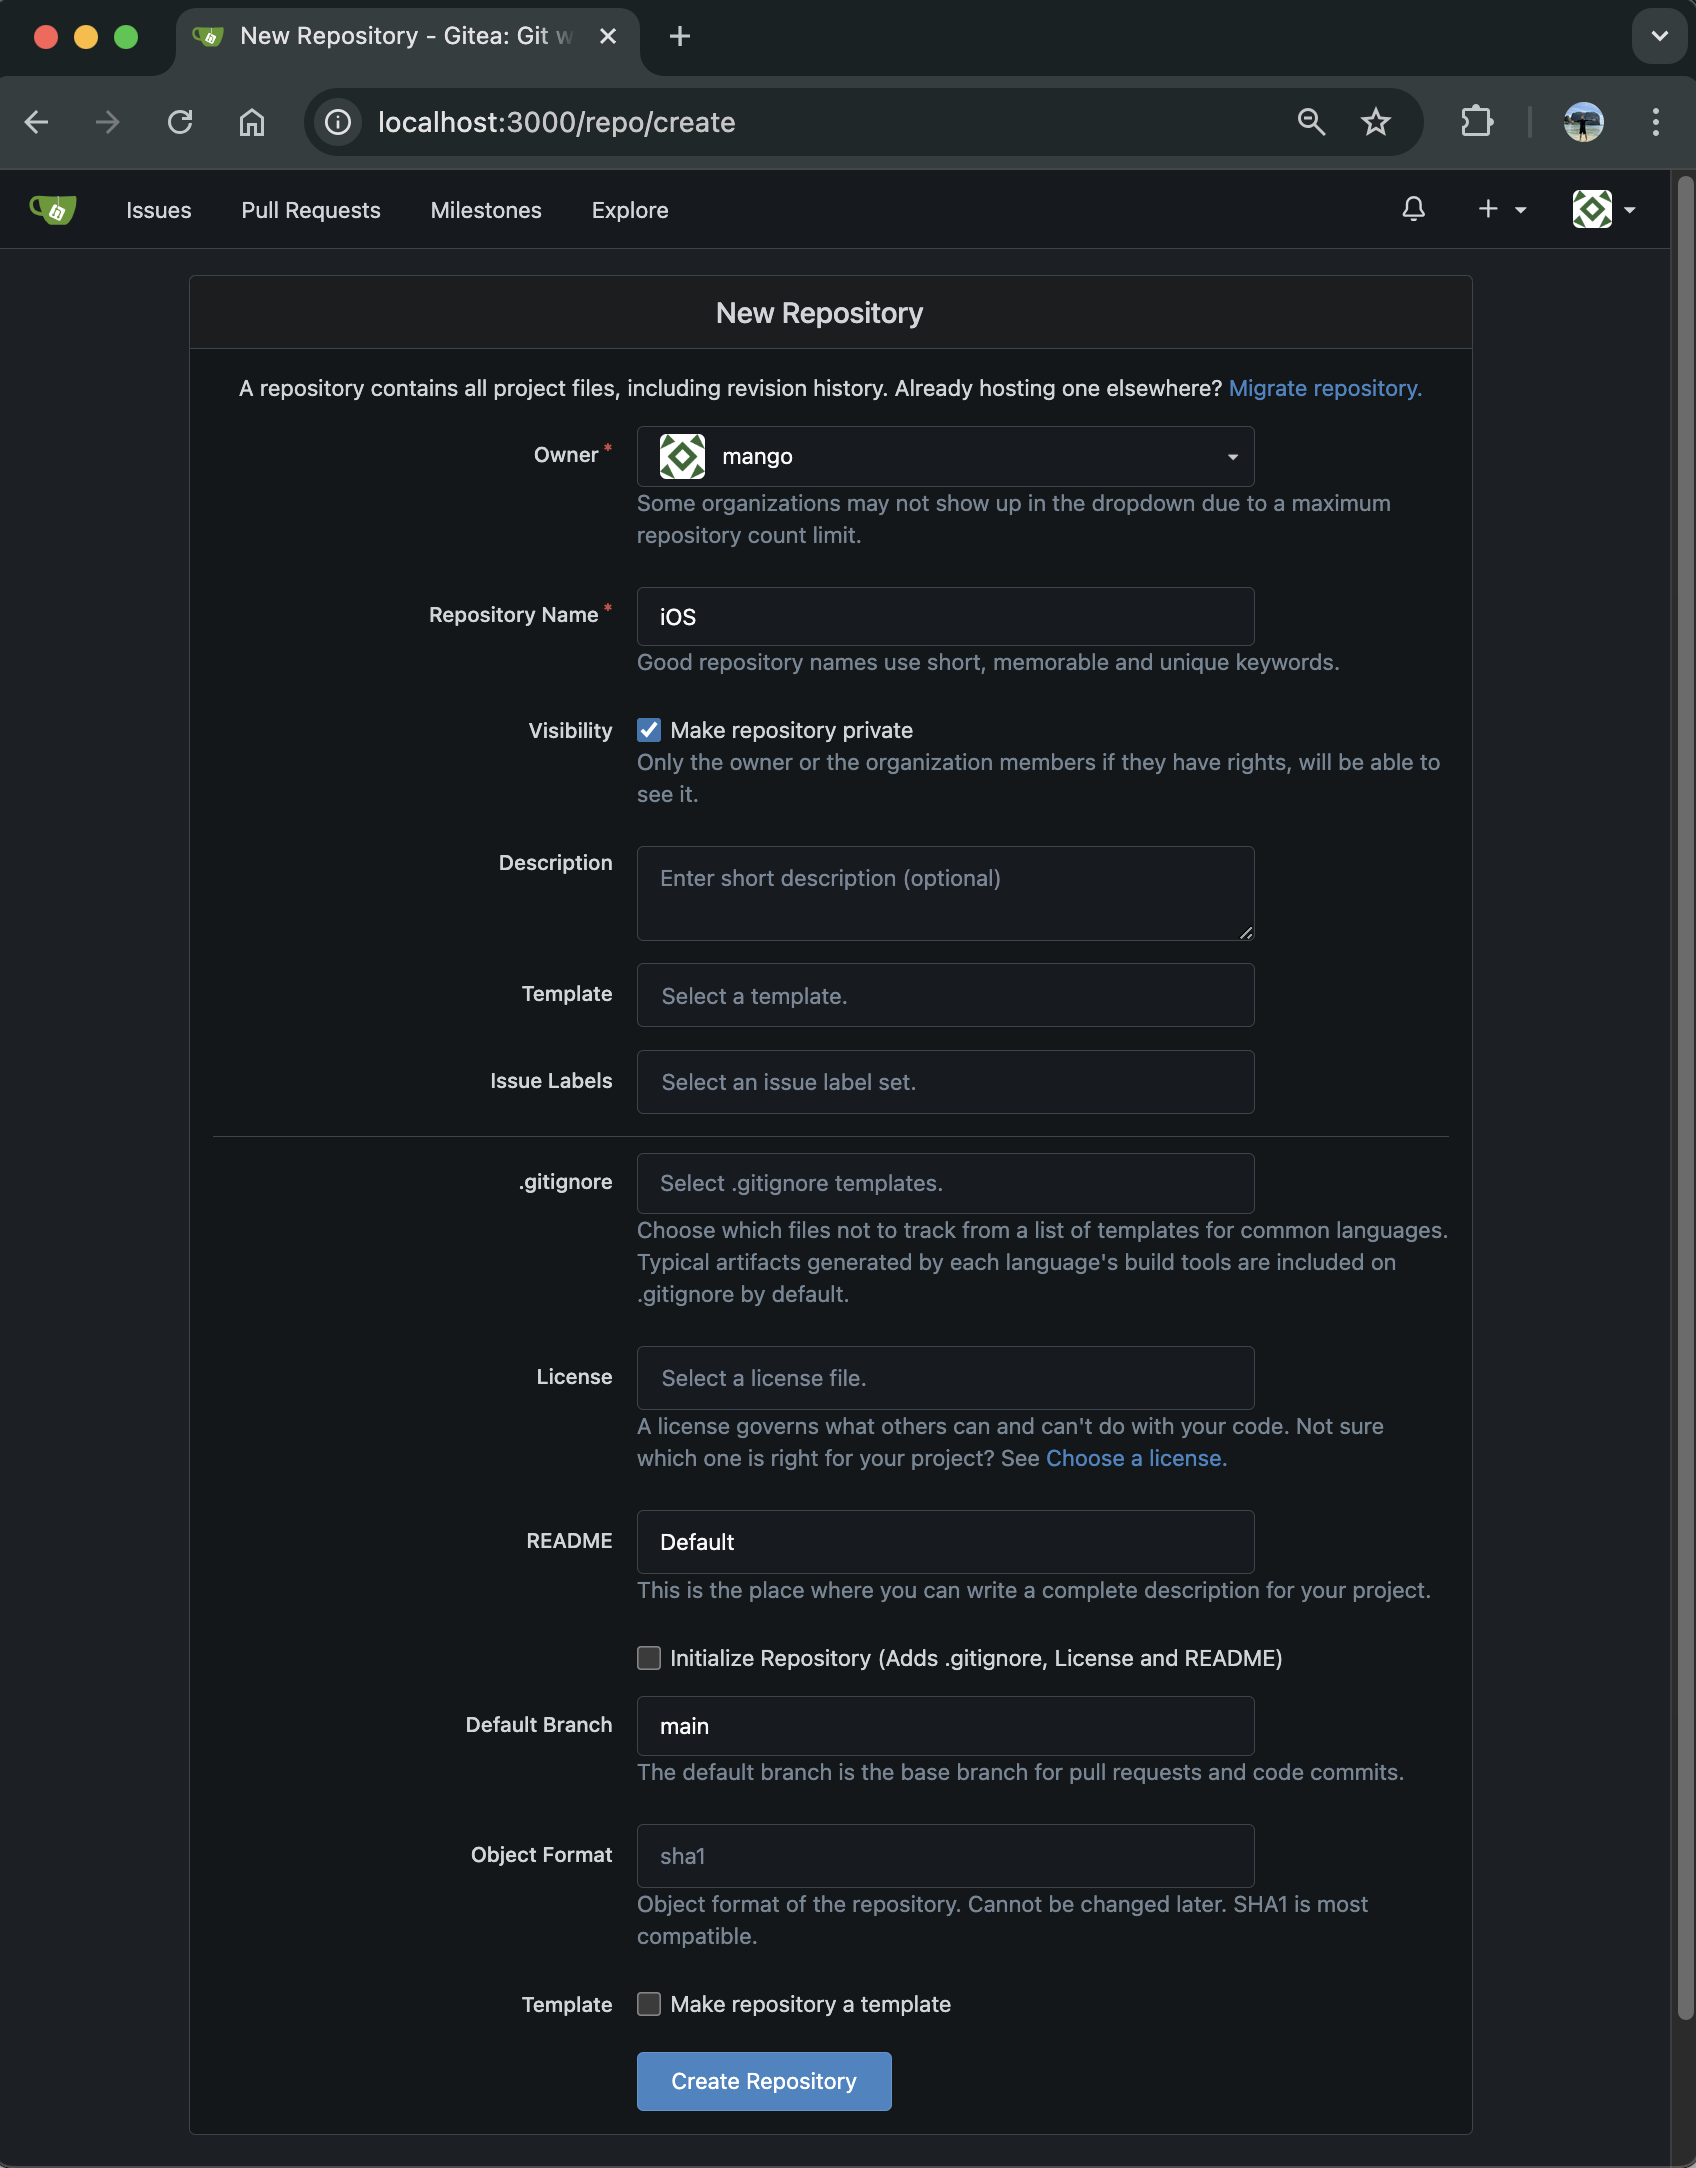1696x2168 pixels.
Task: Go back with browser back arrow
Action: (x=37, y=122)
